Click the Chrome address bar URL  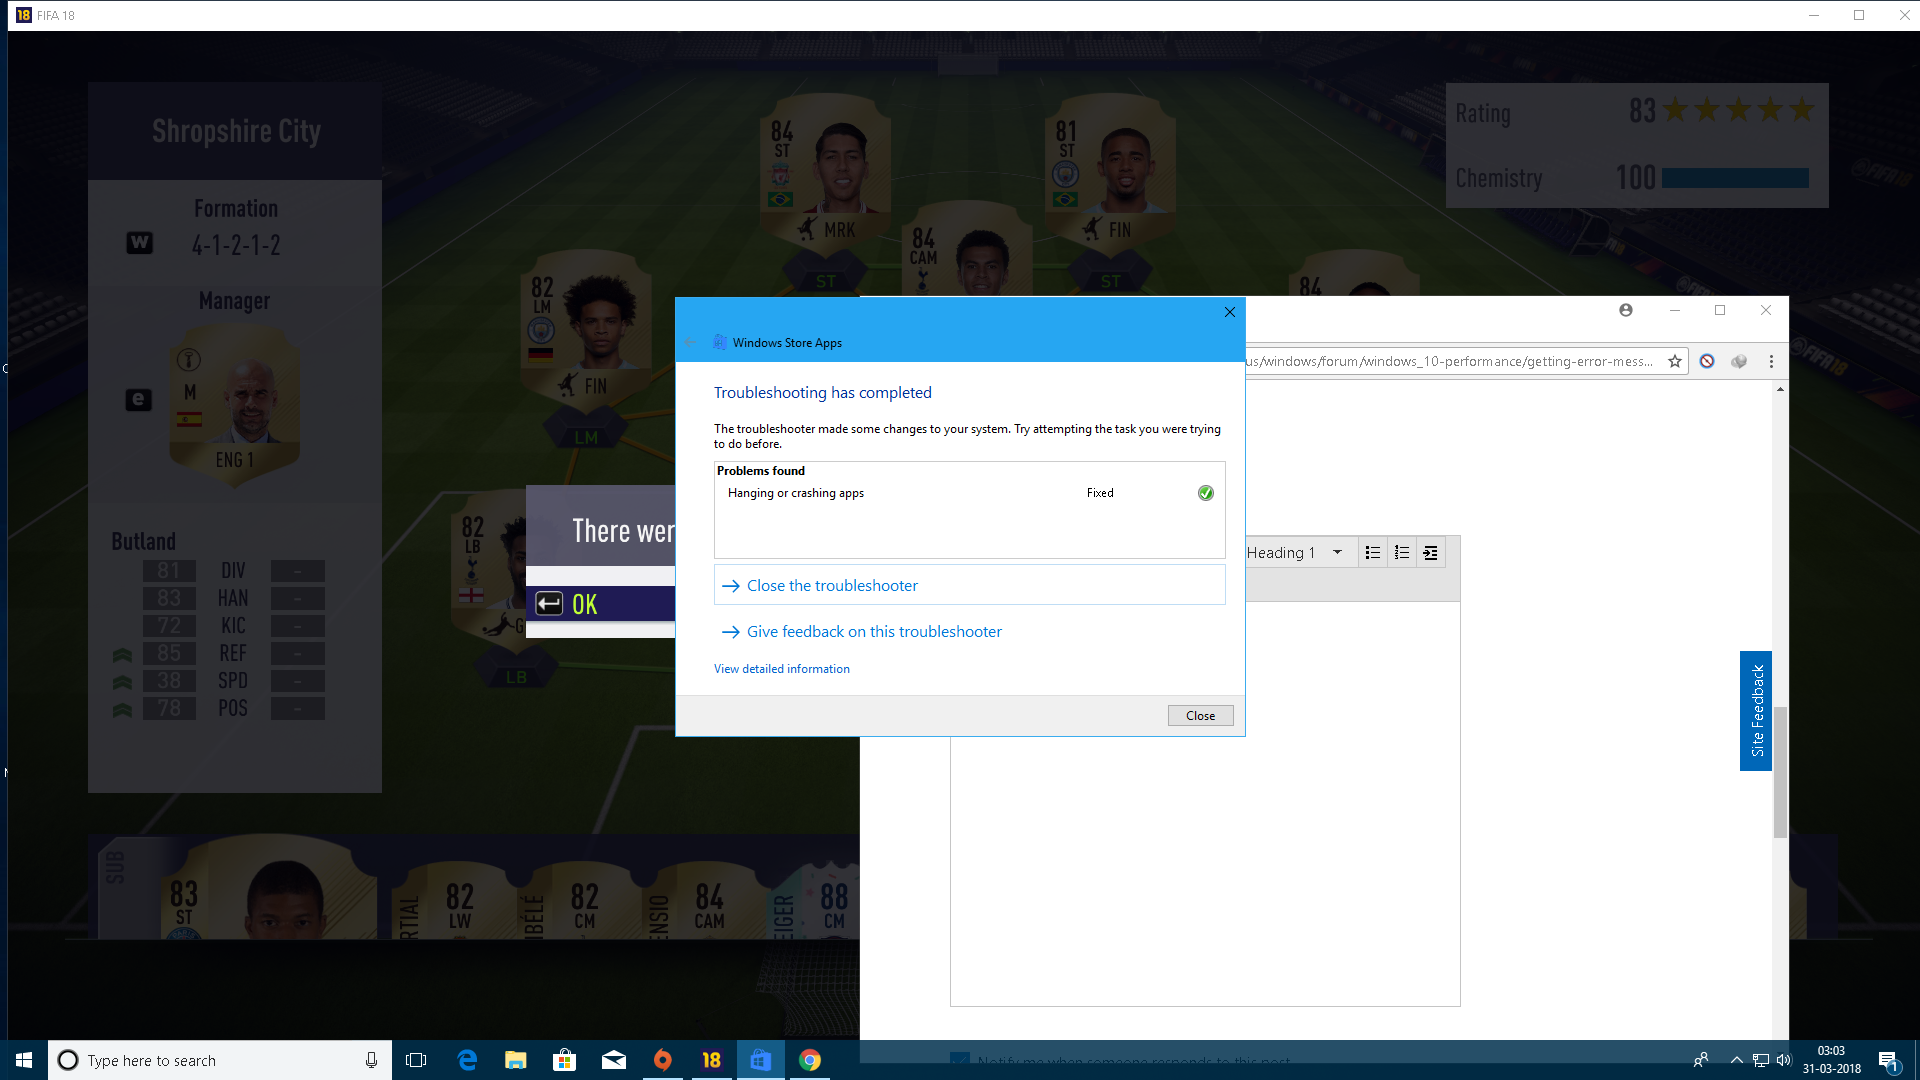pos(1450,361)
